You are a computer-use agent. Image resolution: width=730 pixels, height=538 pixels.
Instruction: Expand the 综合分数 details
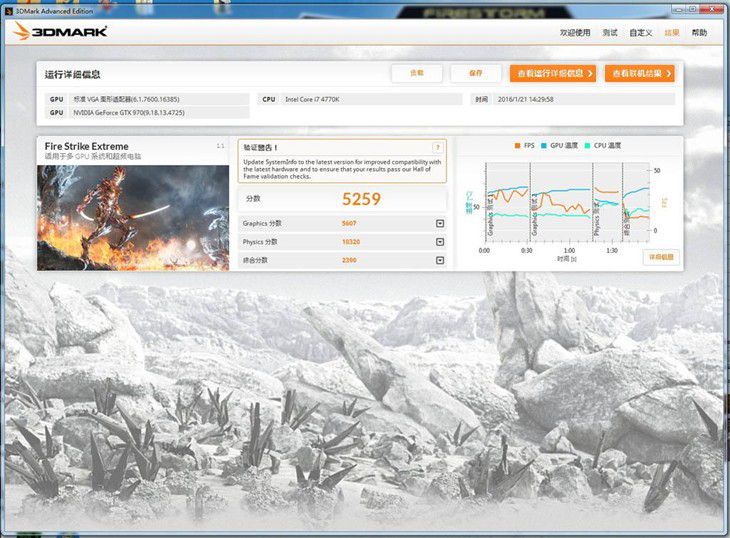pos(440,260)
